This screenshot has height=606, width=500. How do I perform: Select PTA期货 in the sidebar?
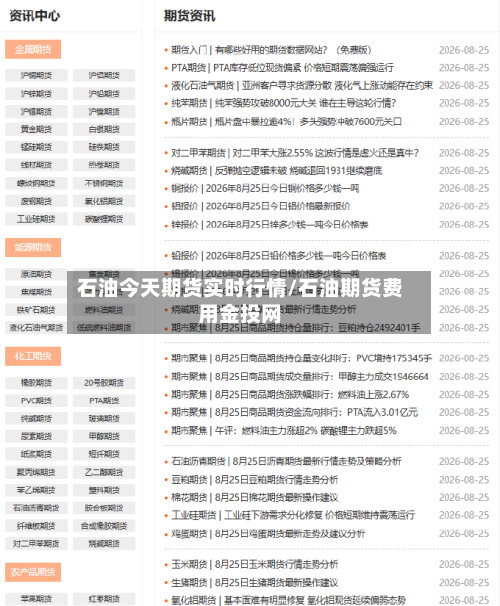[x=104, y=400]
